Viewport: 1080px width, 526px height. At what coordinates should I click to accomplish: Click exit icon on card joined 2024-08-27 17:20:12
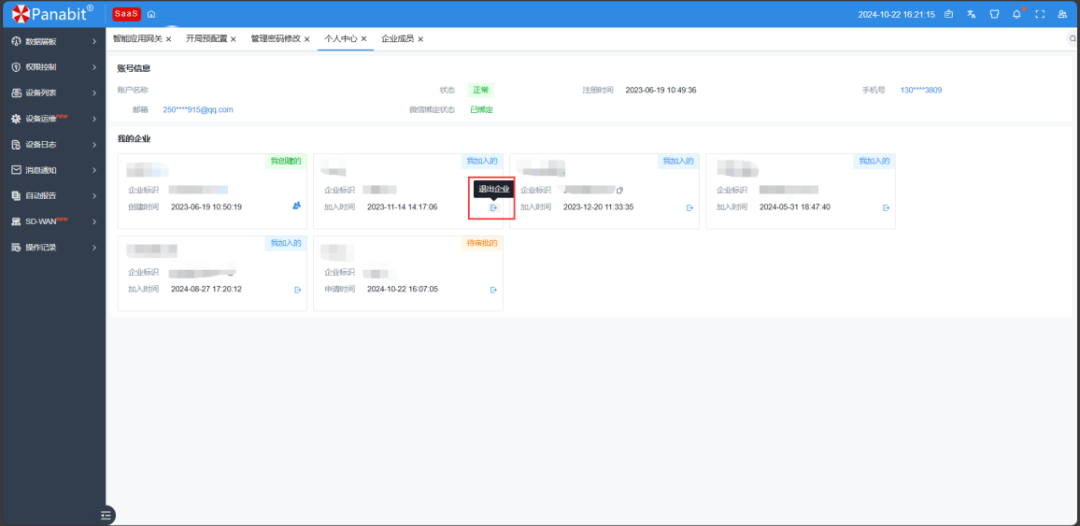tap(298, 290)
